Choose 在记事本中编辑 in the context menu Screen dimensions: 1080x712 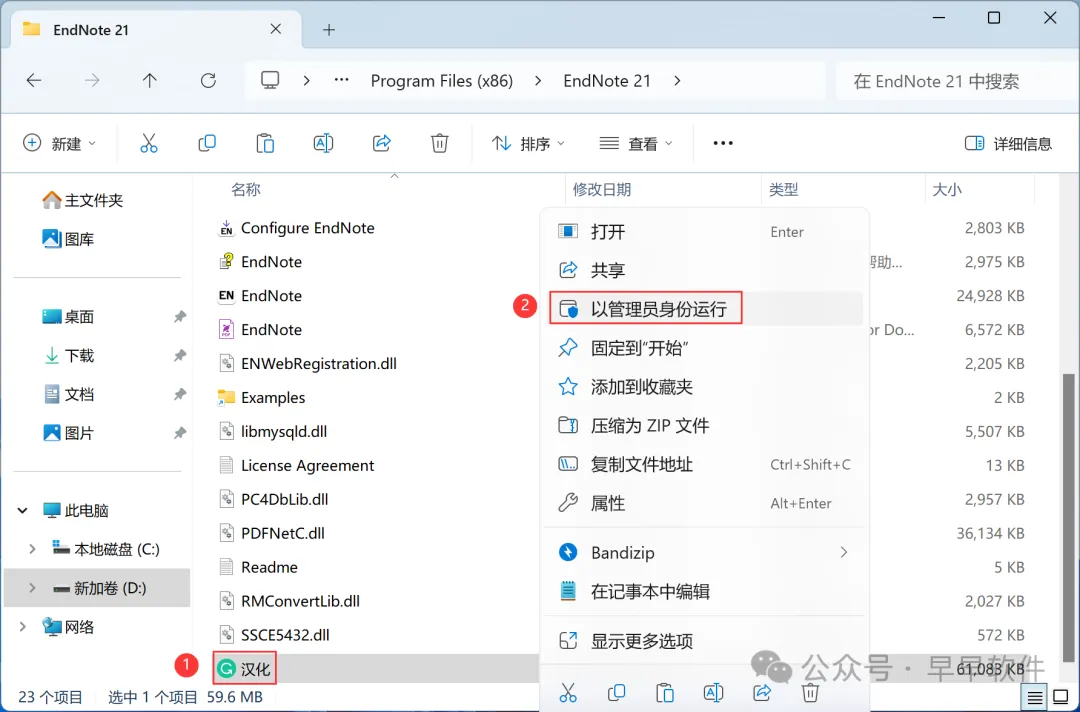pyautogui.click(x=706, y=591)
